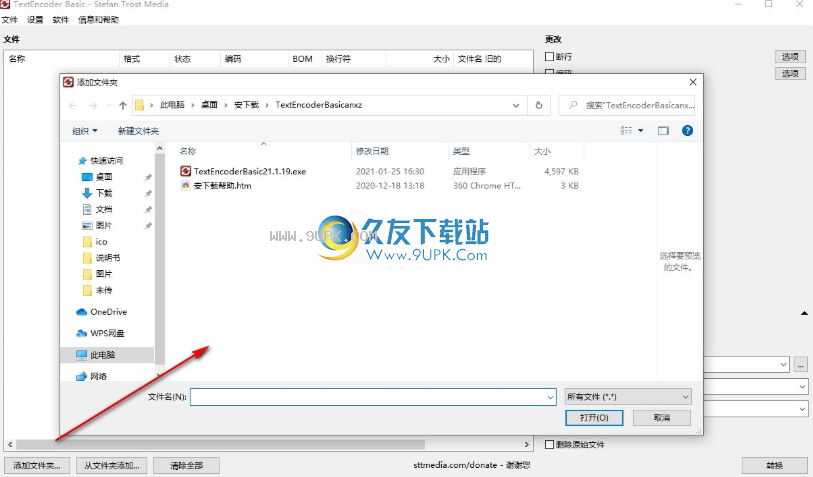Image resolution: width=813 pixels, height=477 pixels.
Task: Click the 添加文件夹... button in the main window
Action: pyautogui.click(x=36, y=466)
